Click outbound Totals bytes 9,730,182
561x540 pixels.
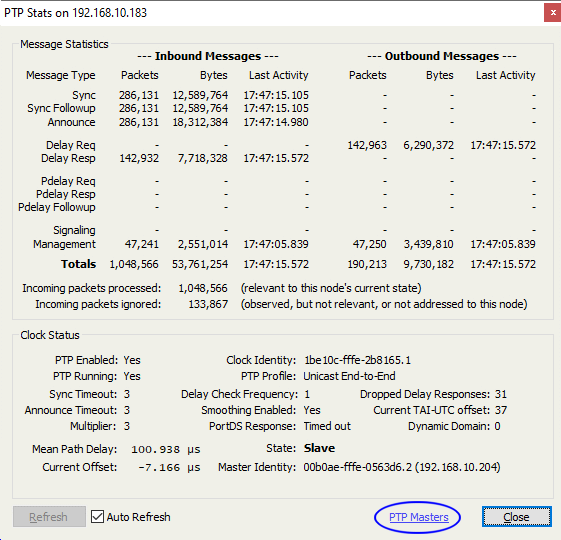pyautogui.click(x=429, y=264)
